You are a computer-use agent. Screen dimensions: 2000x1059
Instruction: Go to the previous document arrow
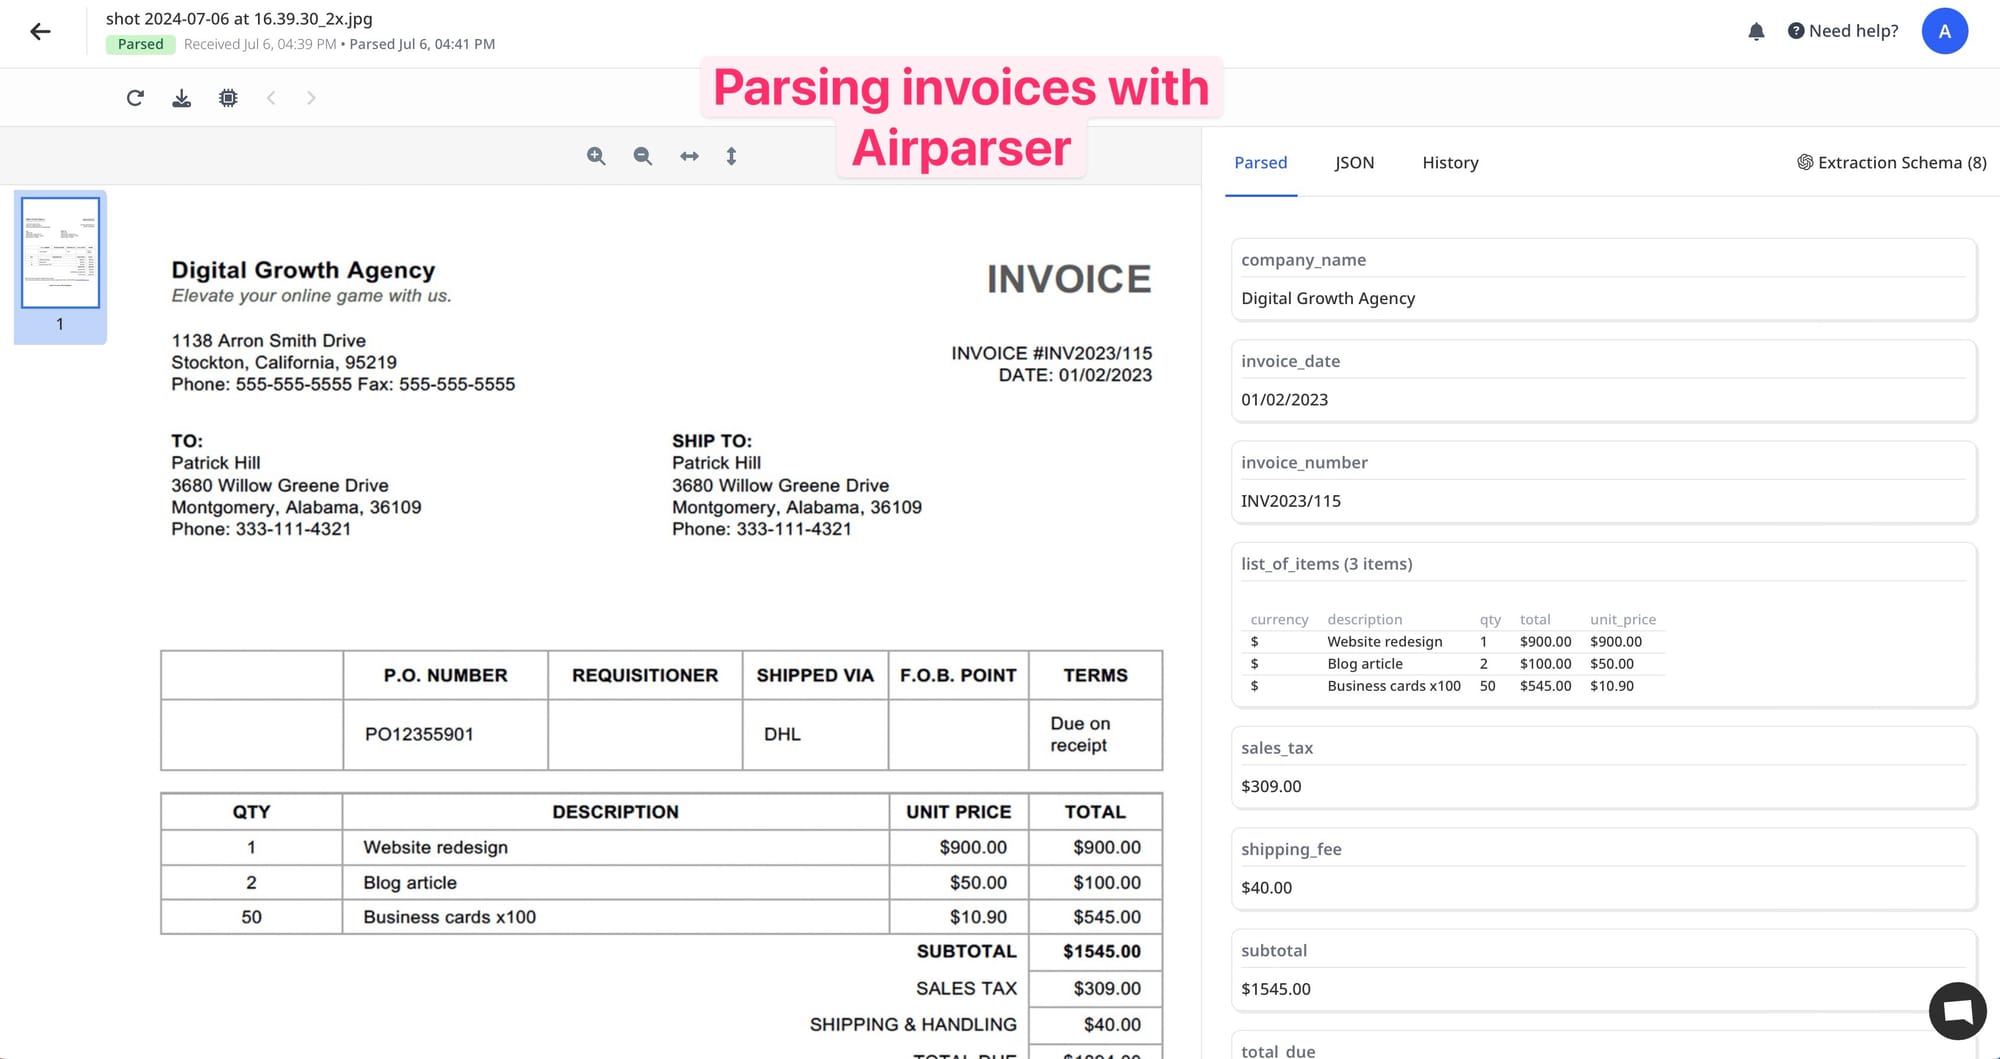pyautogui.click(x=271, y=98)
